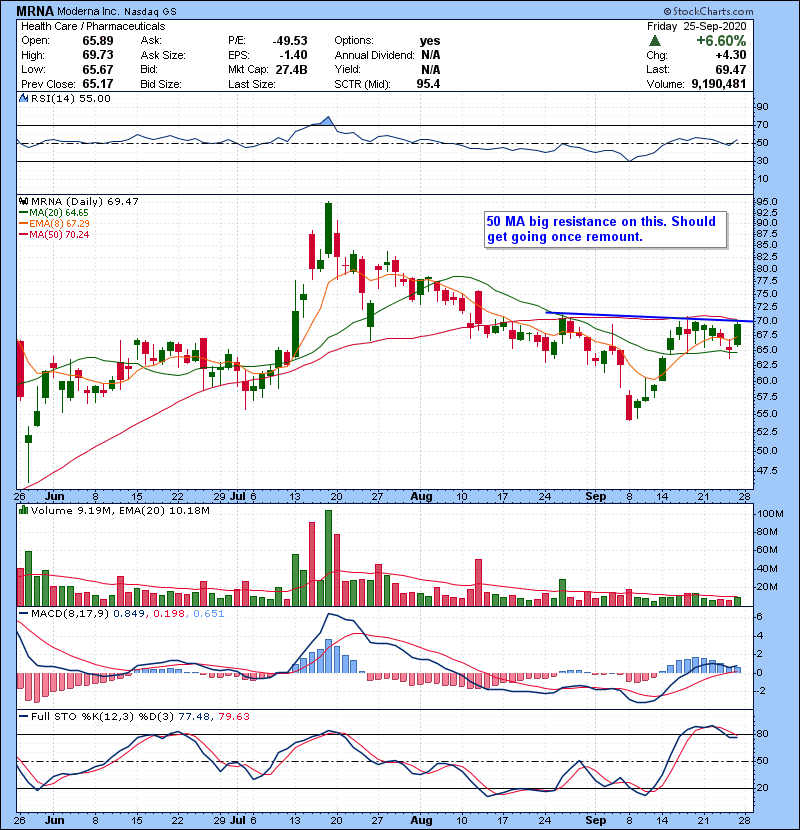Click the green MA(20) legend line marker
Image resolution: width=800 pixels, height=830 pixels.
(x=23, y=213)
